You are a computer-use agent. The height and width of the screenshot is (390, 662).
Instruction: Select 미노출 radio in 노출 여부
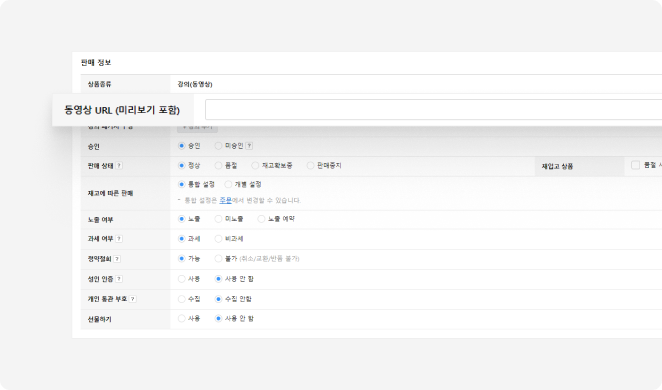[x=218, y=219]
